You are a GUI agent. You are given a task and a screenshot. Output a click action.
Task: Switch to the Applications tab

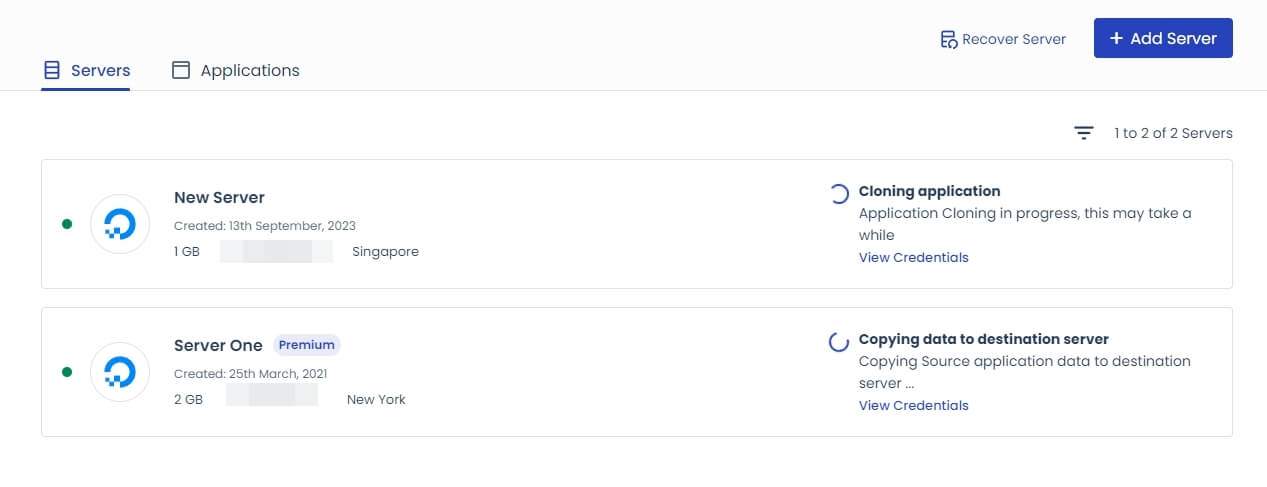[x=236, y=70]
